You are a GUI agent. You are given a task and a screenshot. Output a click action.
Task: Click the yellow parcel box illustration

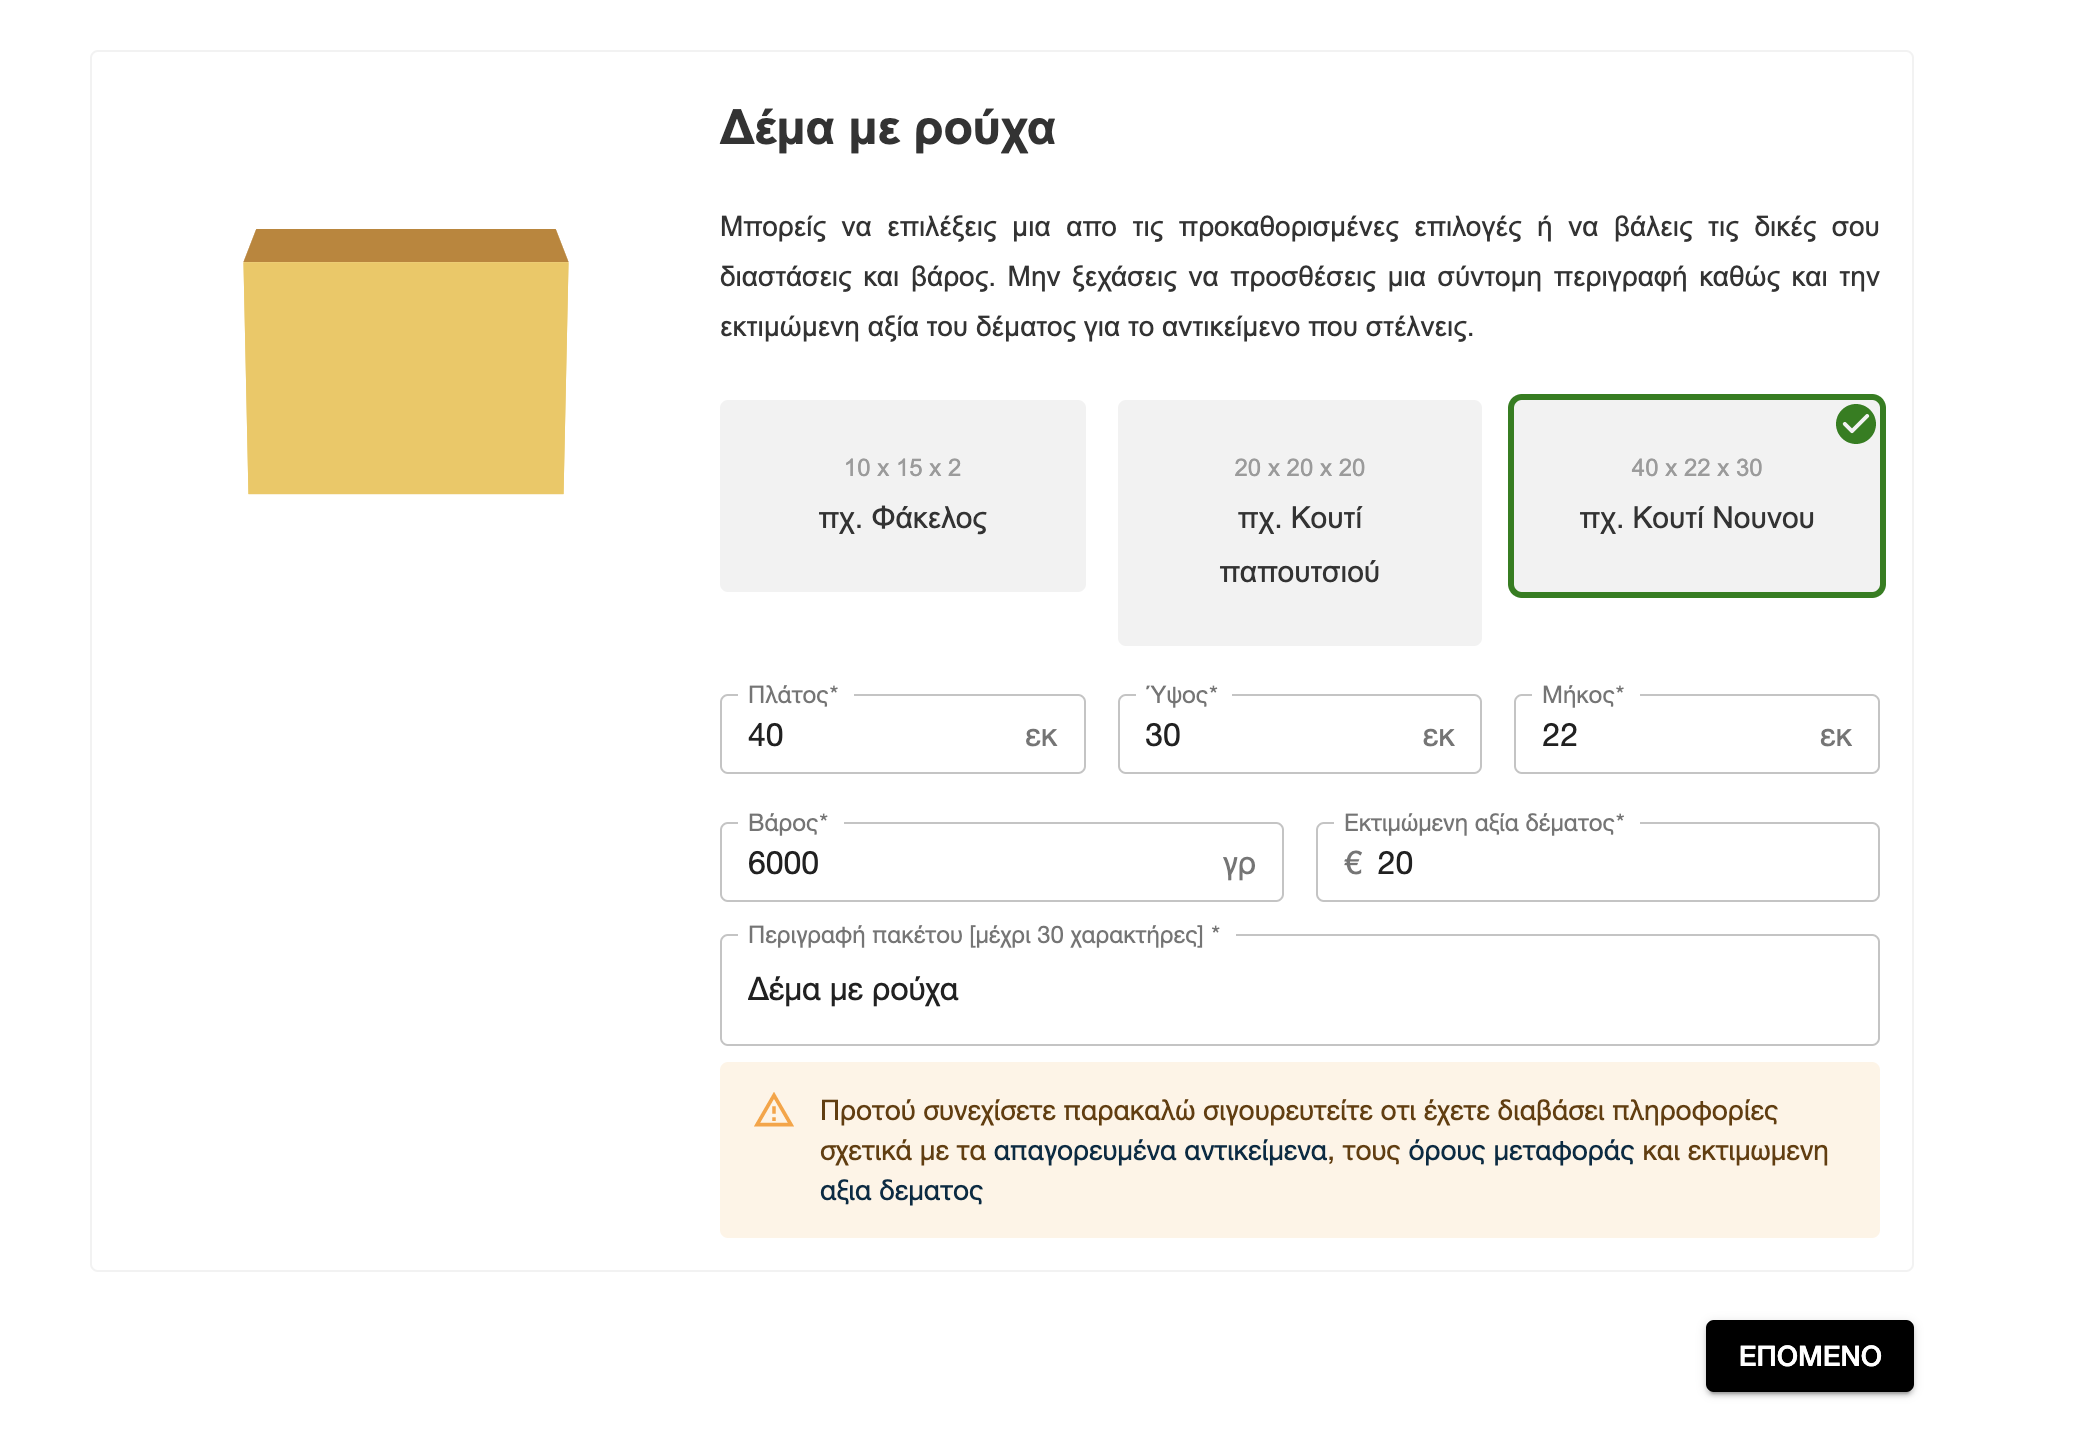(x=406, y=362)
